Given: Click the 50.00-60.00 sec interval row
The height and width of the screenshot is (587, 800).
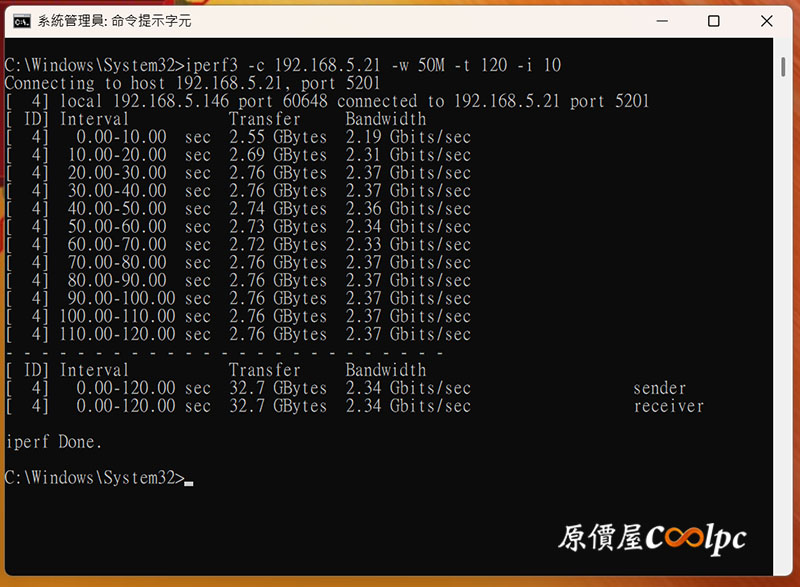Looking at the screenshot, I should click(238, 226).
